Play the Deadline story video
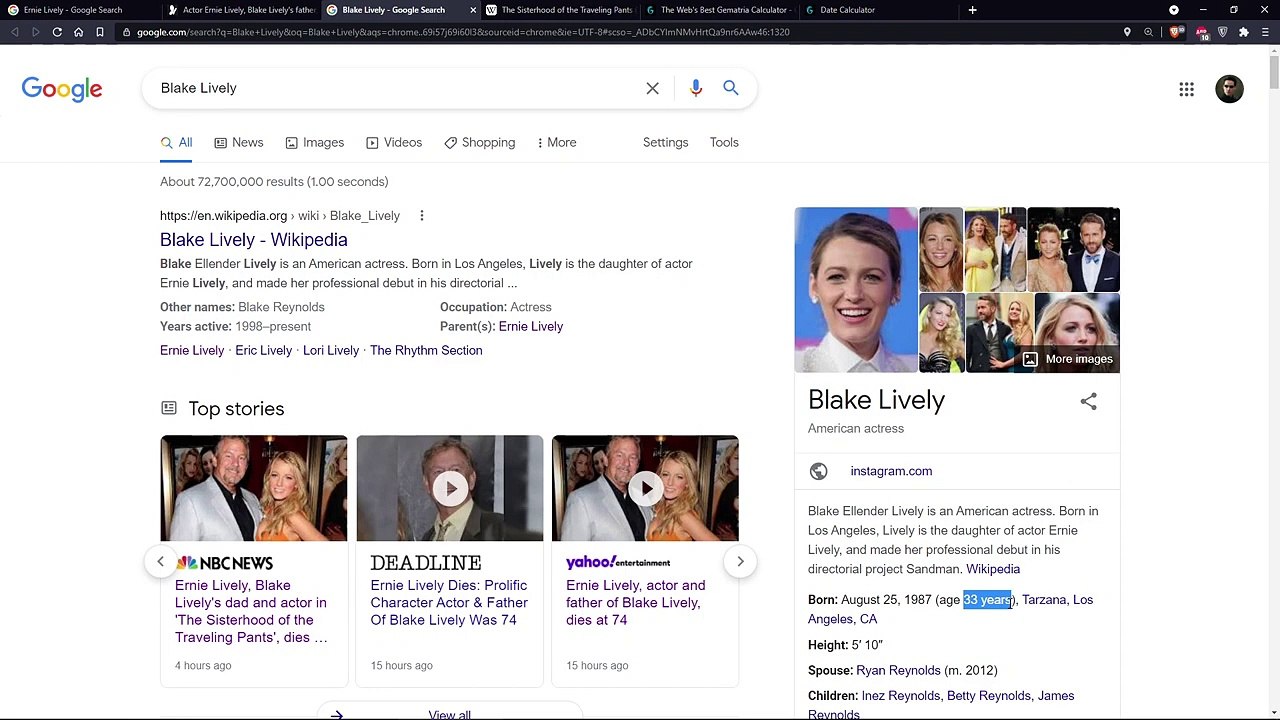 pos(450,488)
